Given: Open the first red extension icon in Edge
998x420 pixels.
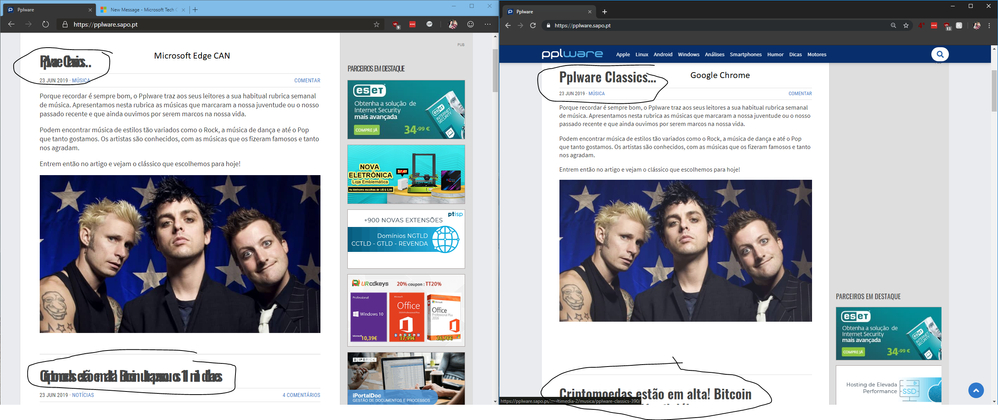Looking at the screenshot, I should pyautogui.click(x=395, y=25).
